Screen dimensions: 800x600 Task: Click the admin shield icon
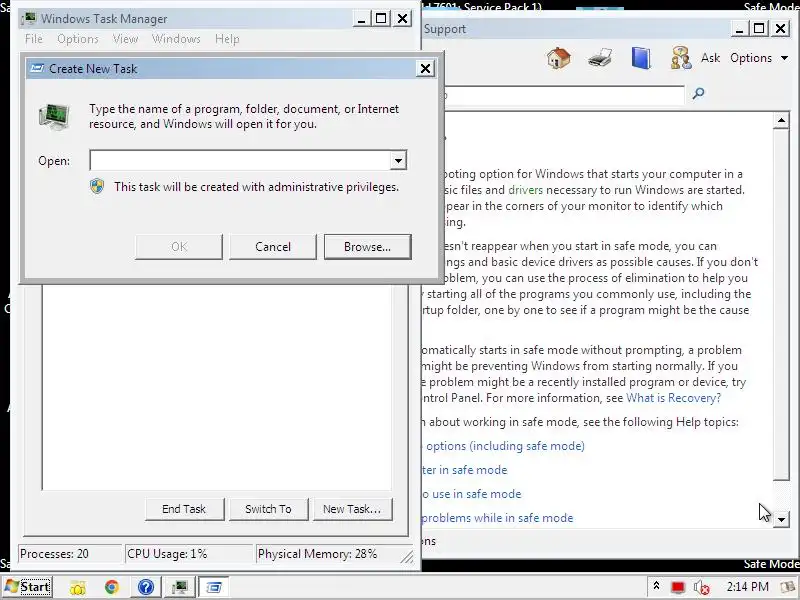point(97,186)
